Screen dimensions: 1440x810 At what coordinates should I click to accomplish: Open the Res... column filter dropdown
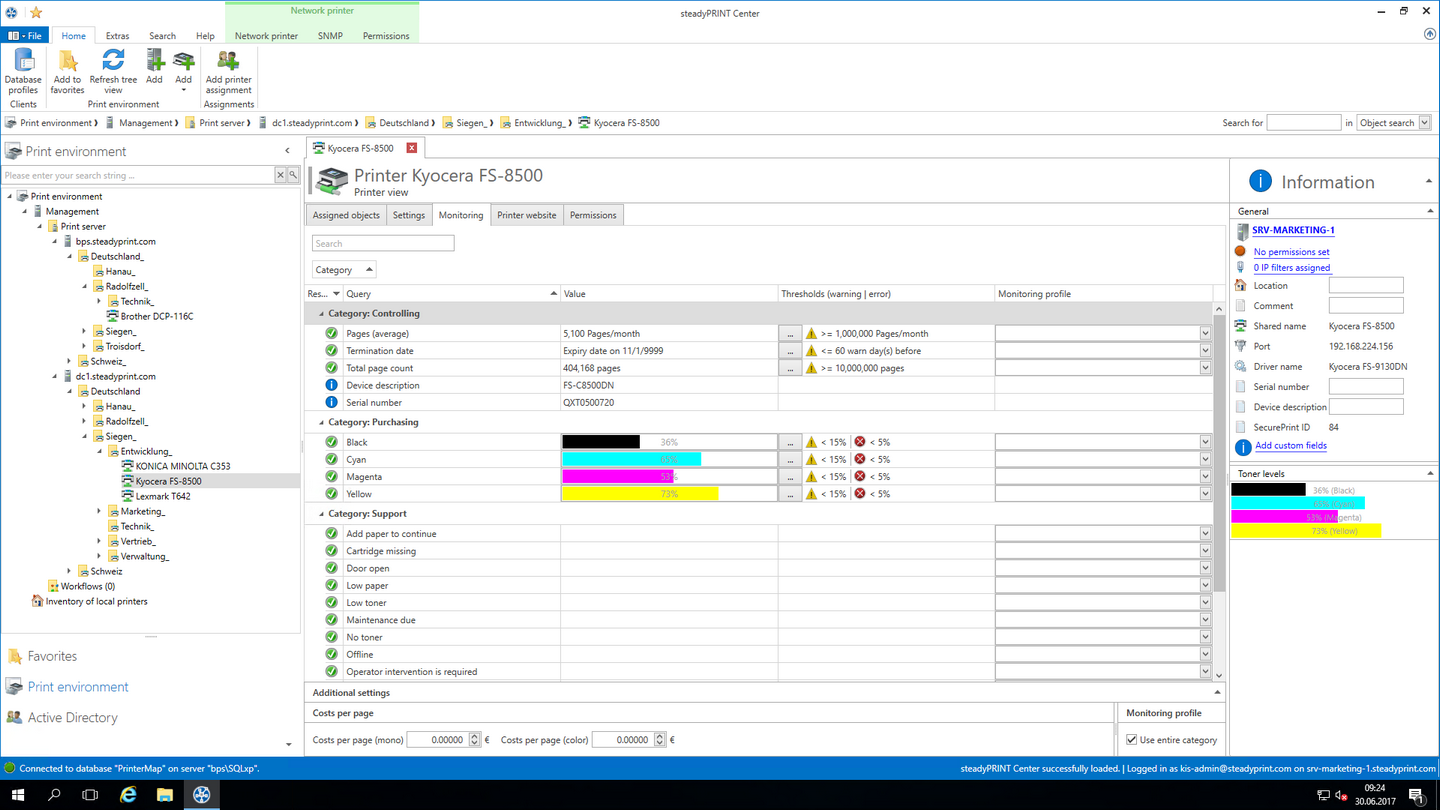pyautogui.click(x=336, y=294)
